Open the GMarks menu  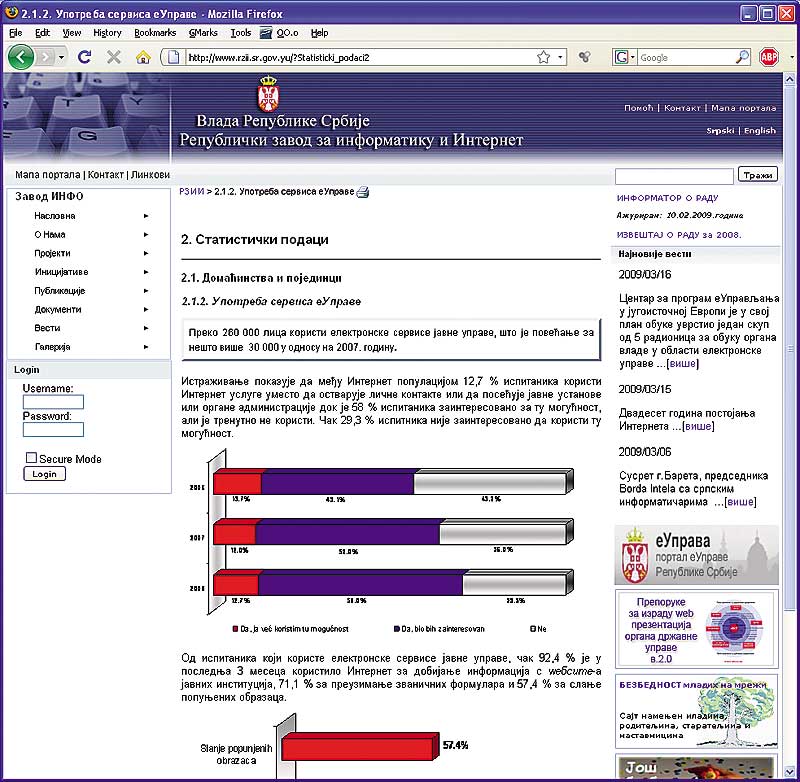tap(203, 33)
